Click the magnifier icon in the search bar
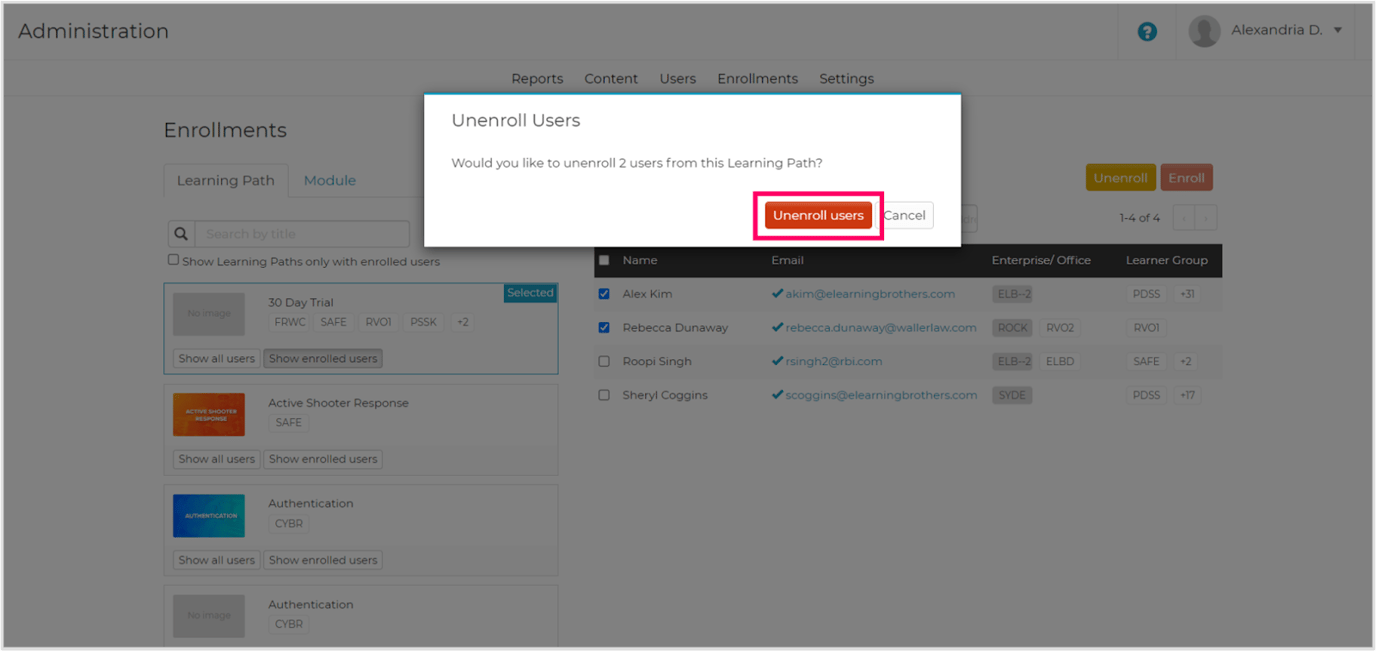 181,233
